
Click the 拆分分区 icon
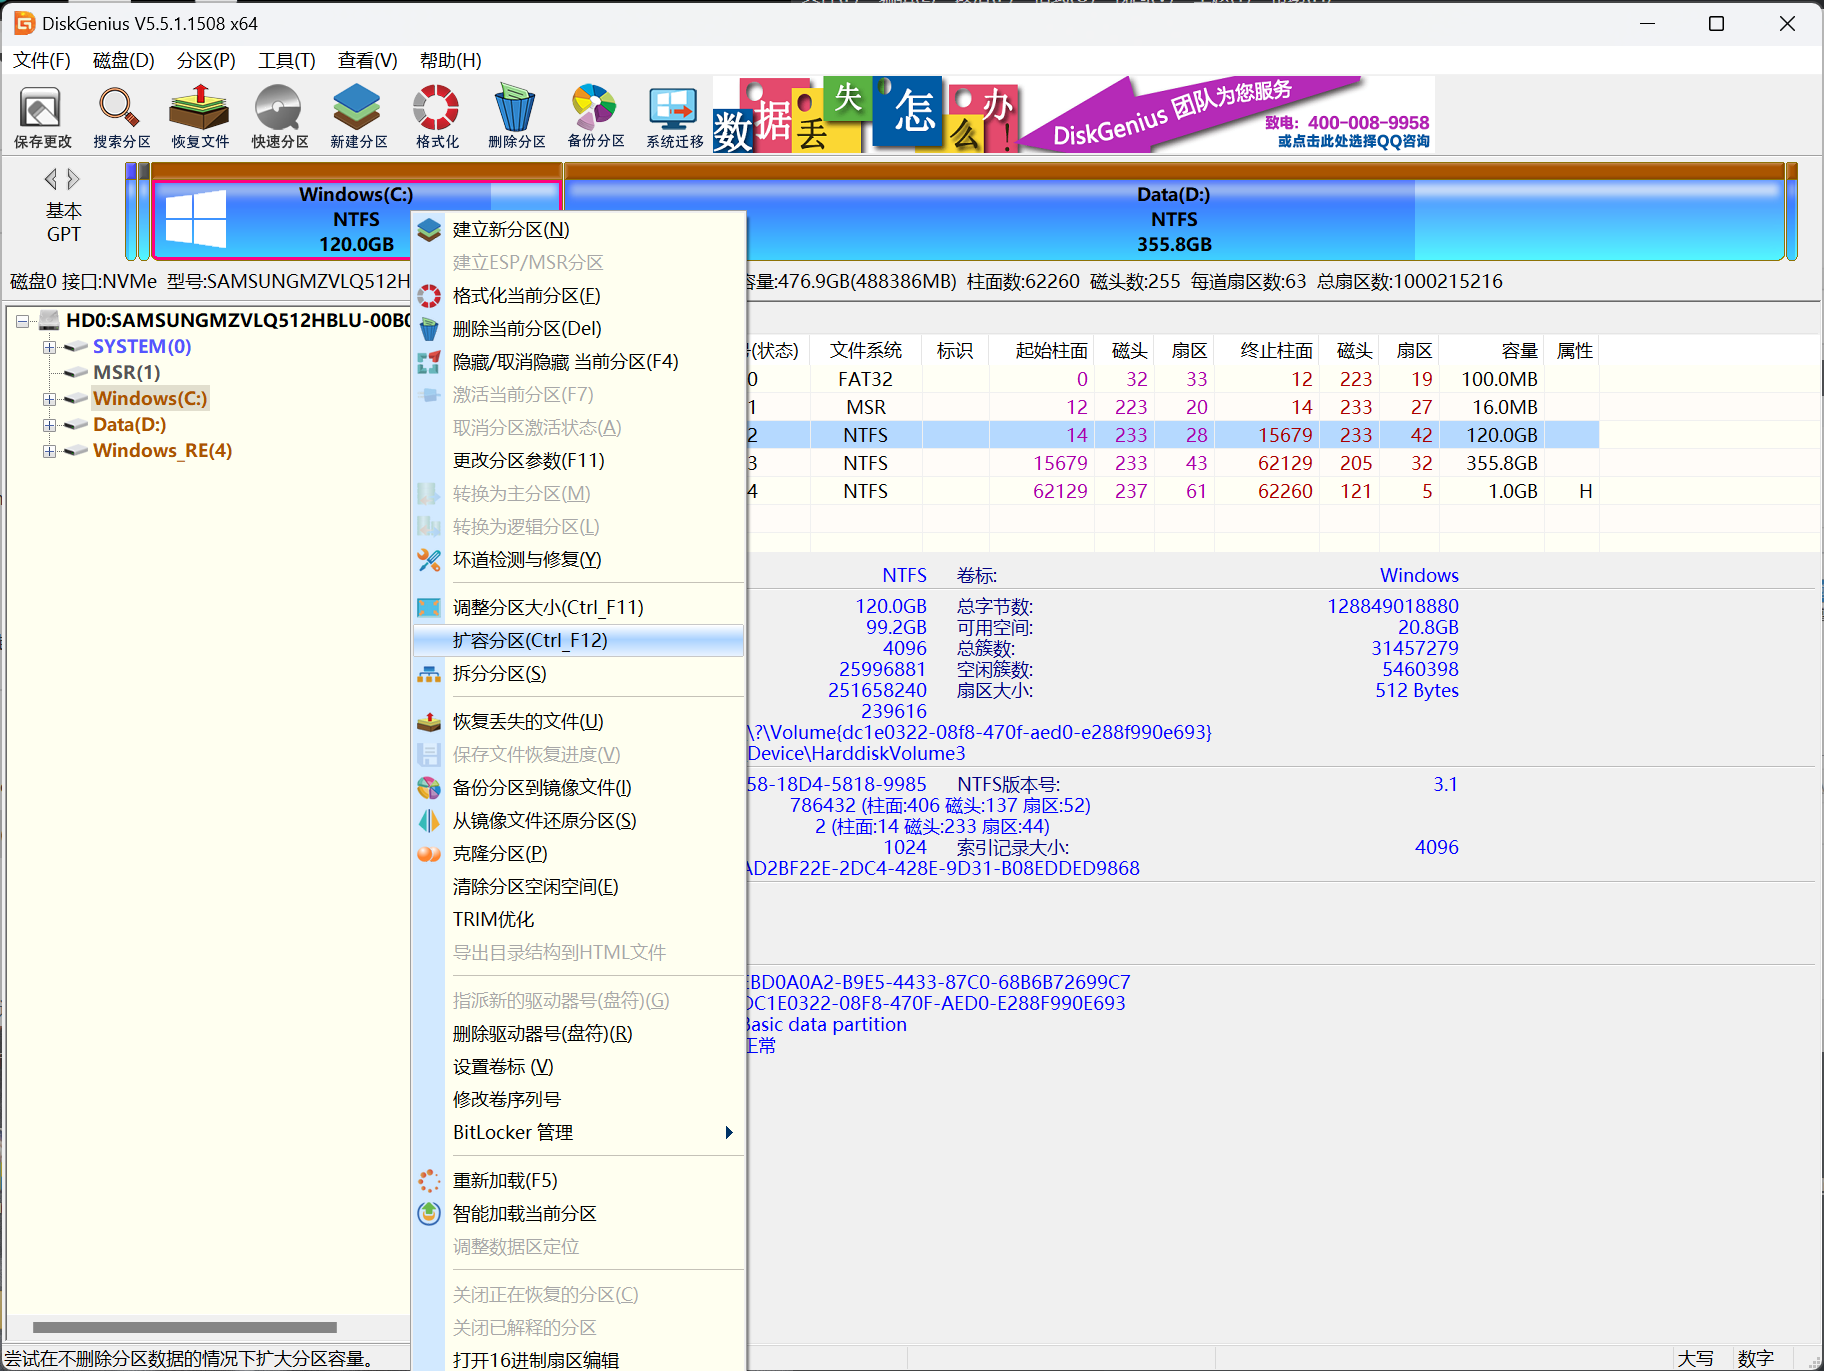[429, 674]
